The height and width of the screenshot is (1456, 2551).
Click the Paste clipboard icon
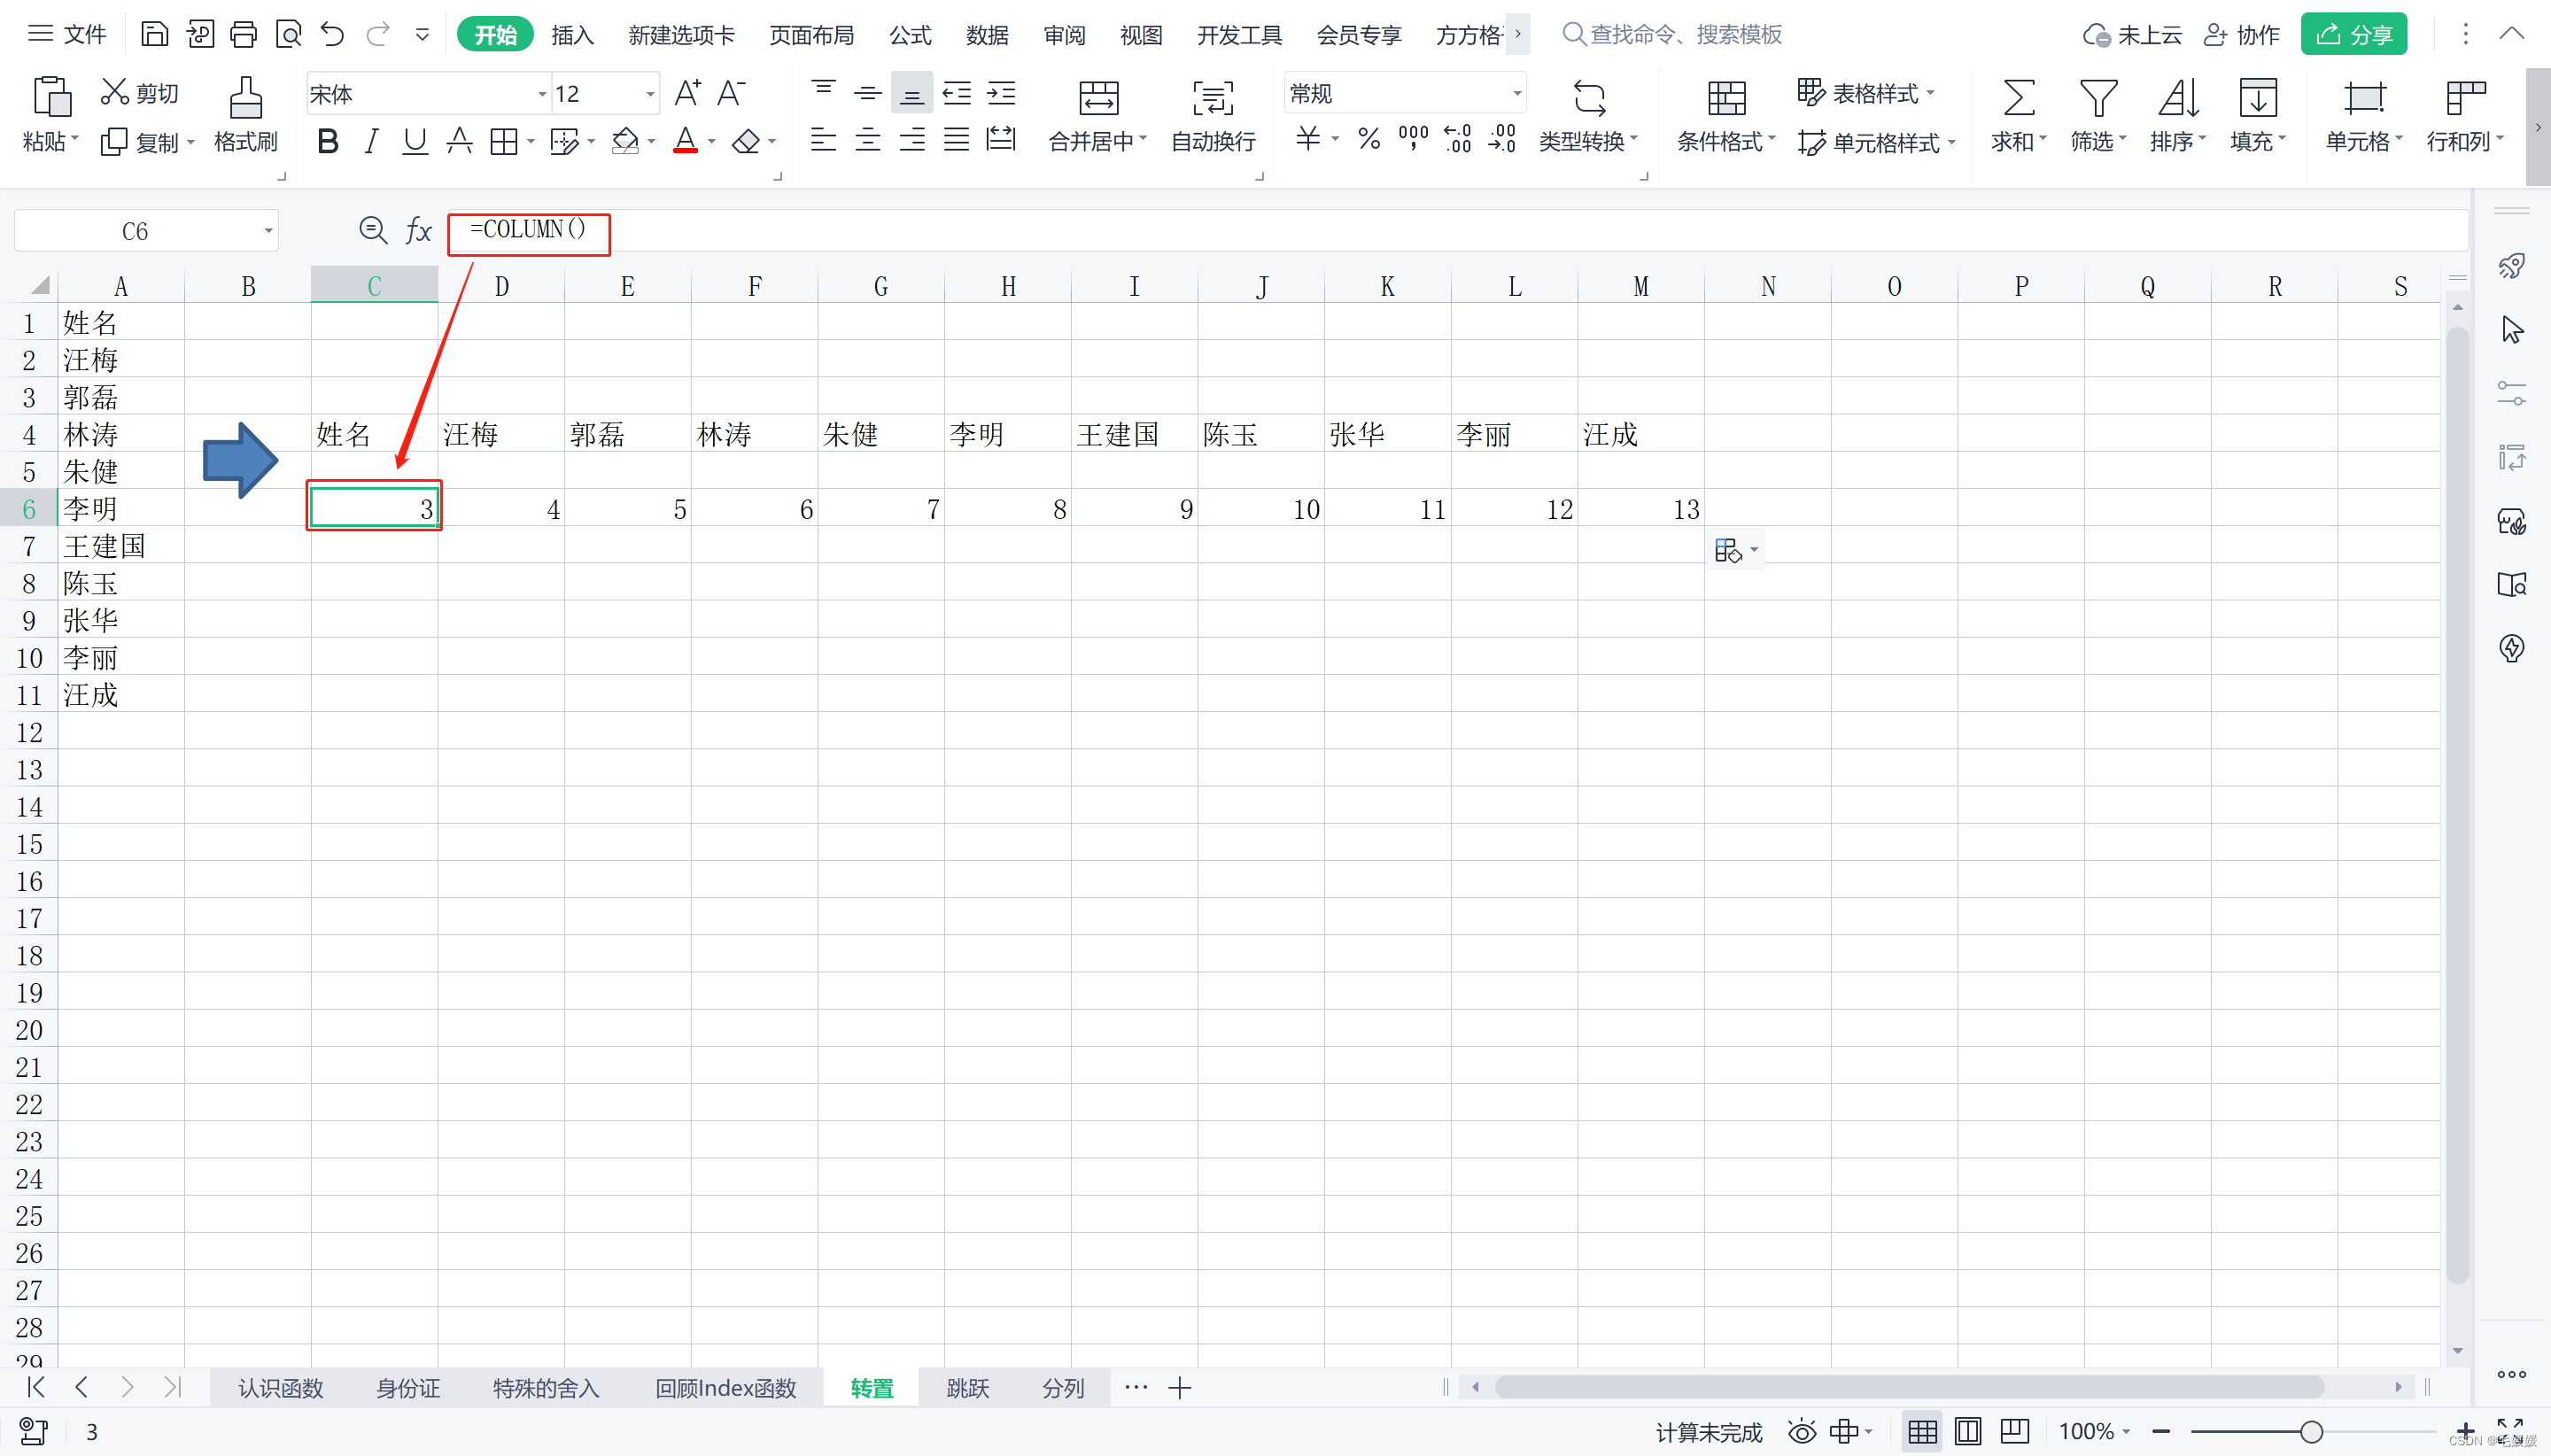pos(51,97)
